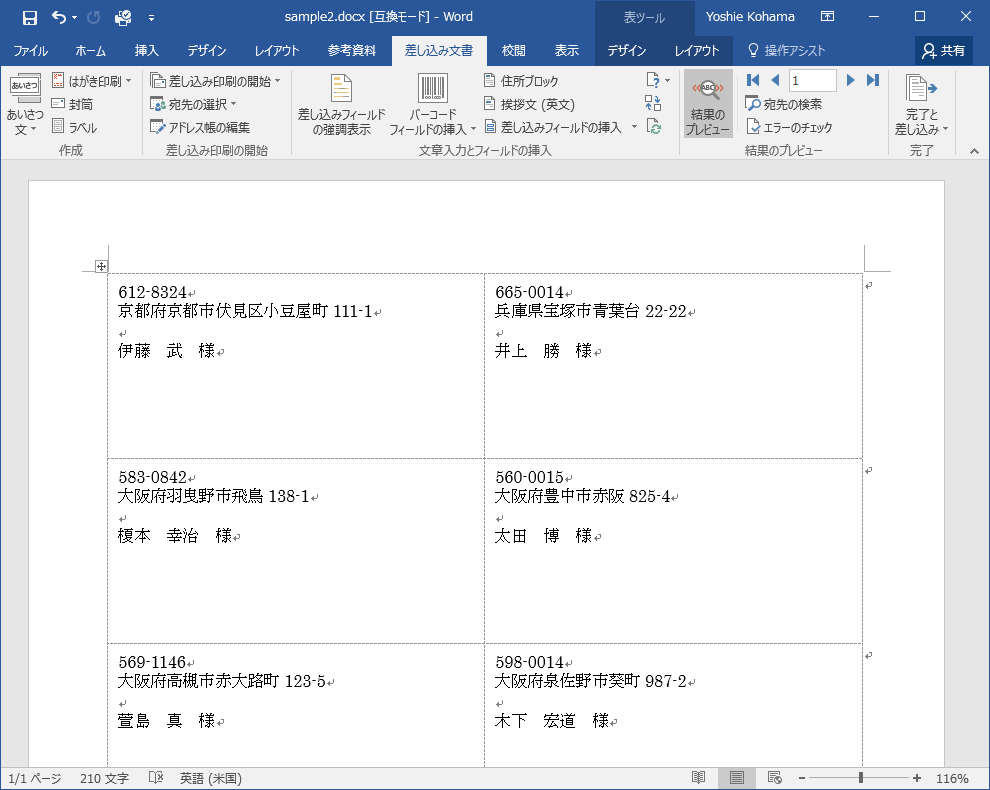Click the proofing check icon in status bar

[156, 777]
